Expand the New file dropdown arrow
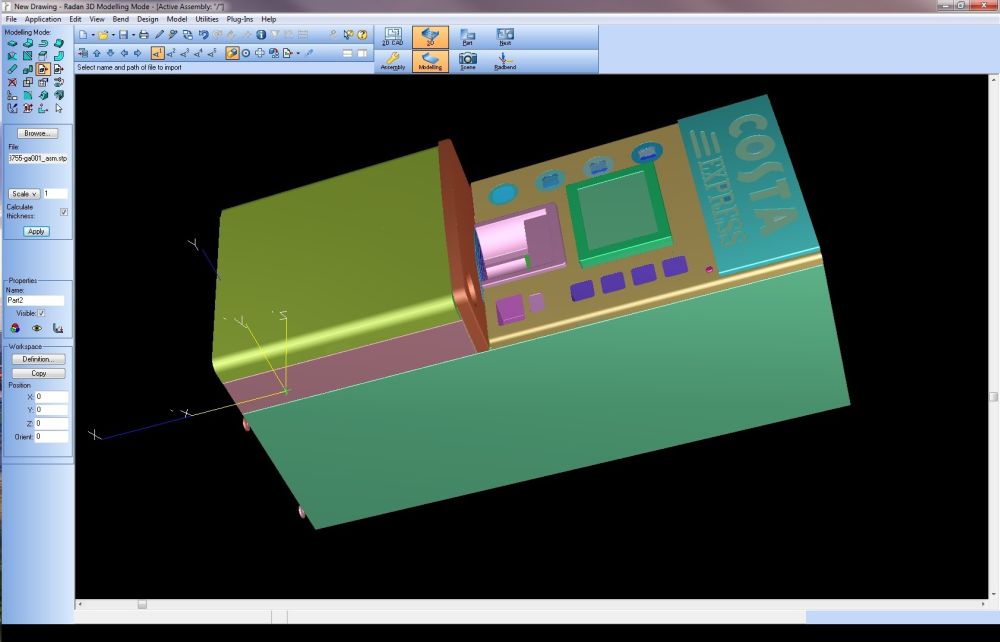Viewport: 1000px width, 642px height. coord(93,35)
